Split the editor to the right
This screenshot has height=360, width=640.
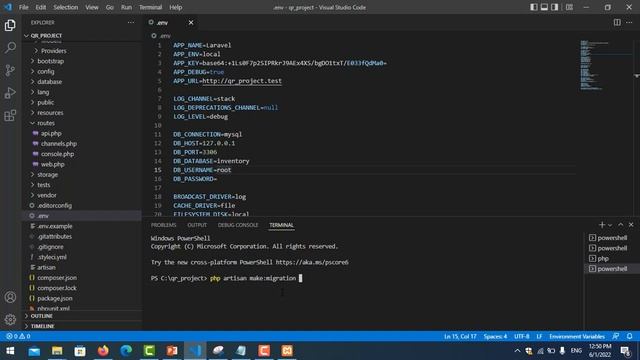pyautogui.click(x=617, y=22)
